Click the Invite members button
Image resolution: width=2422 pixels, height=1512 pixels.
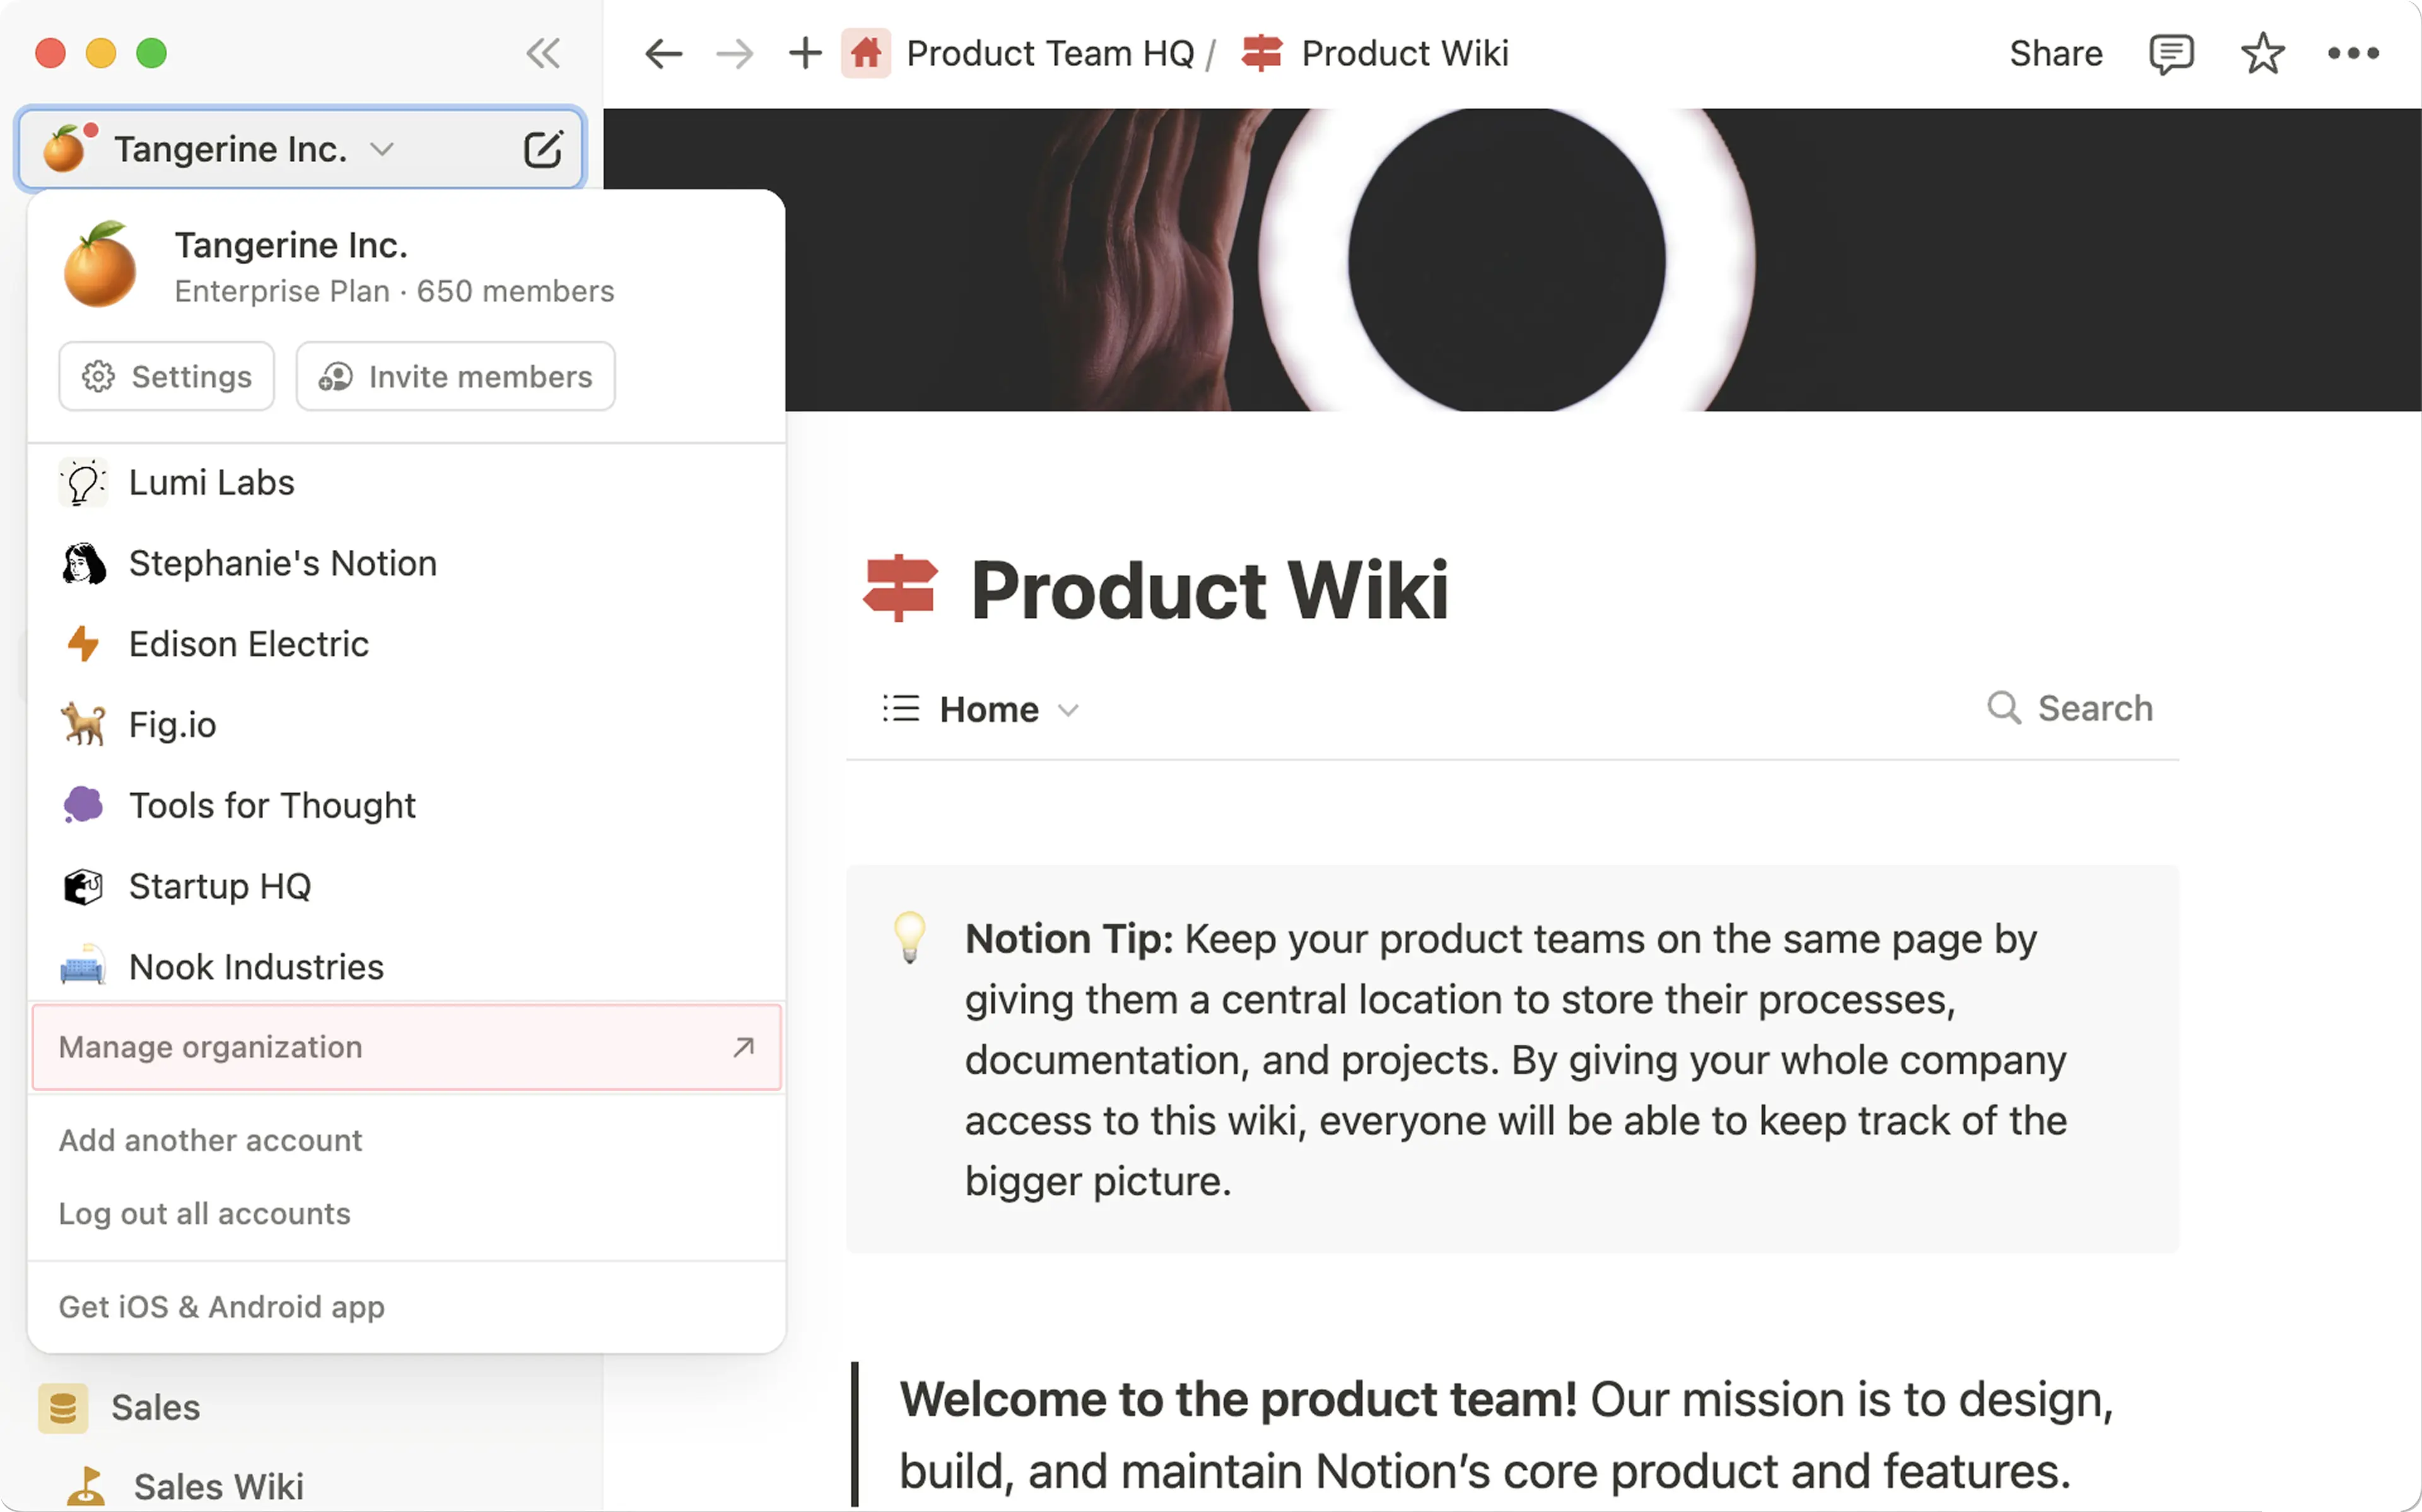456,377
